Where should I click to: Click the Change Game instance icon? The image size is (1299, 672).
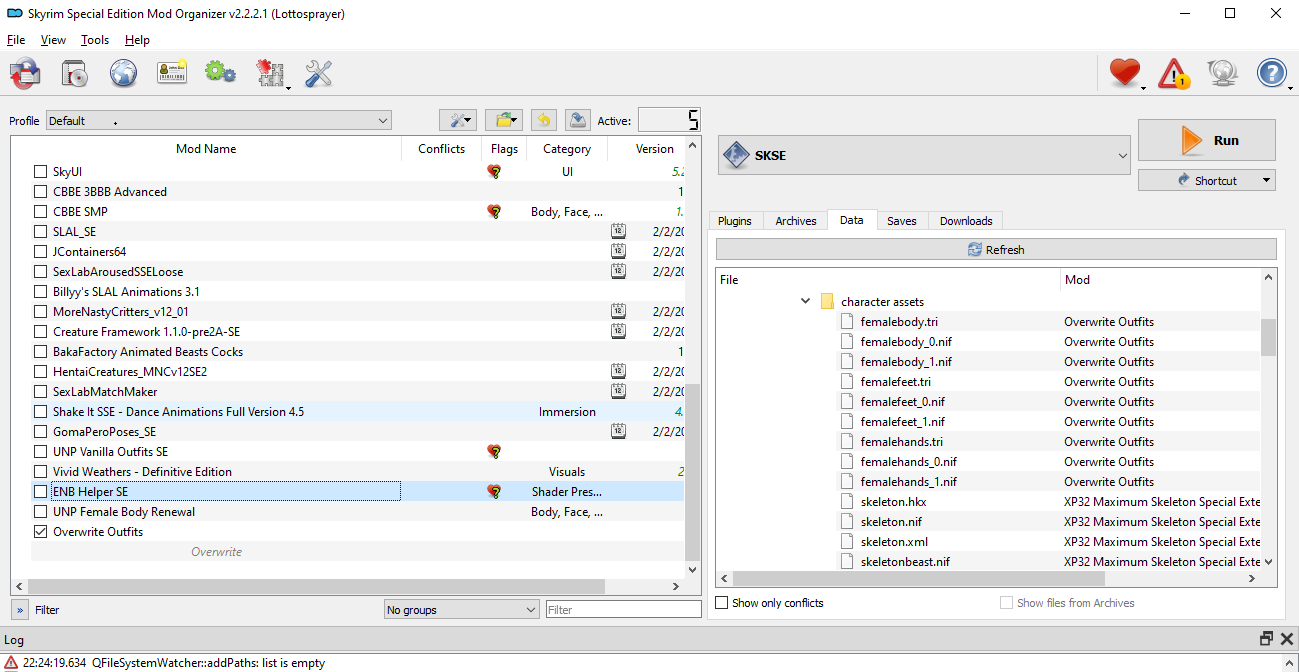(25, 73)
